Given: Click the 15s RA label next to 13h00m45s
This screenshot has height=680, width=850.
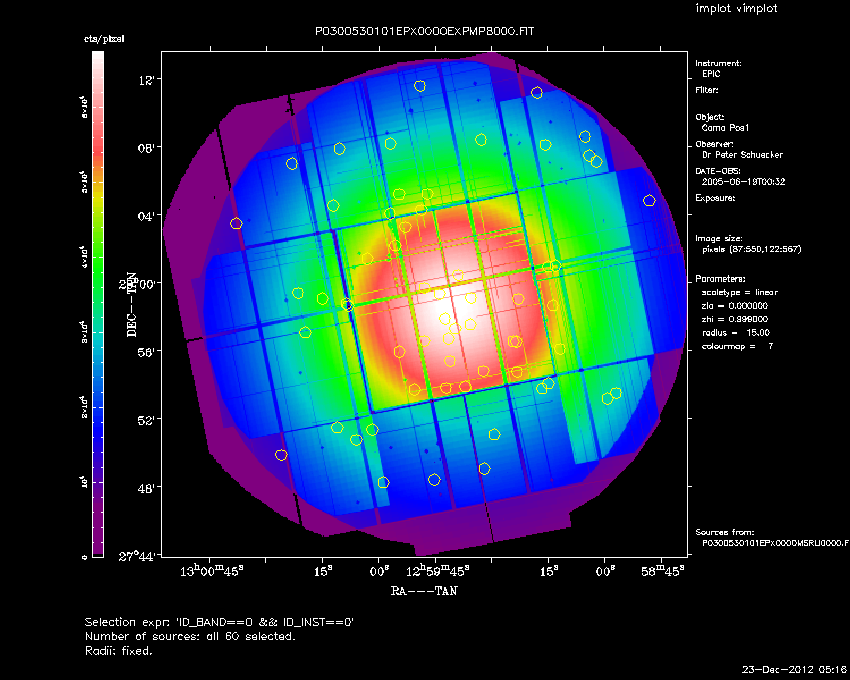Looking at the screenshot, I should [x=323, y=571].
